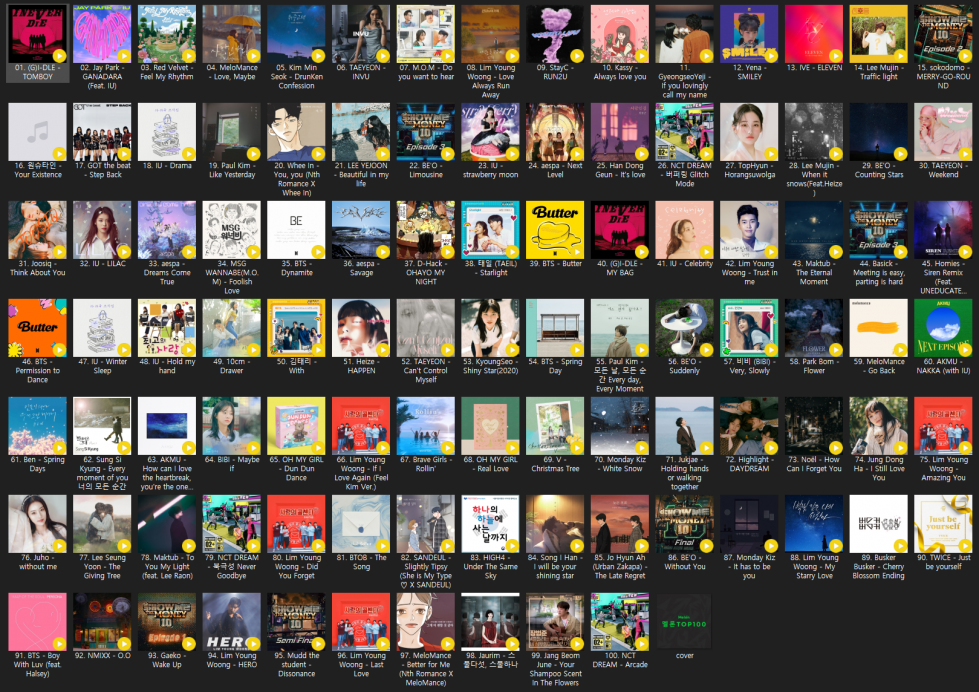Screen dimensions: 979x692
Task: Select file 16 with generic music note icon
Action: click(37, 132)
